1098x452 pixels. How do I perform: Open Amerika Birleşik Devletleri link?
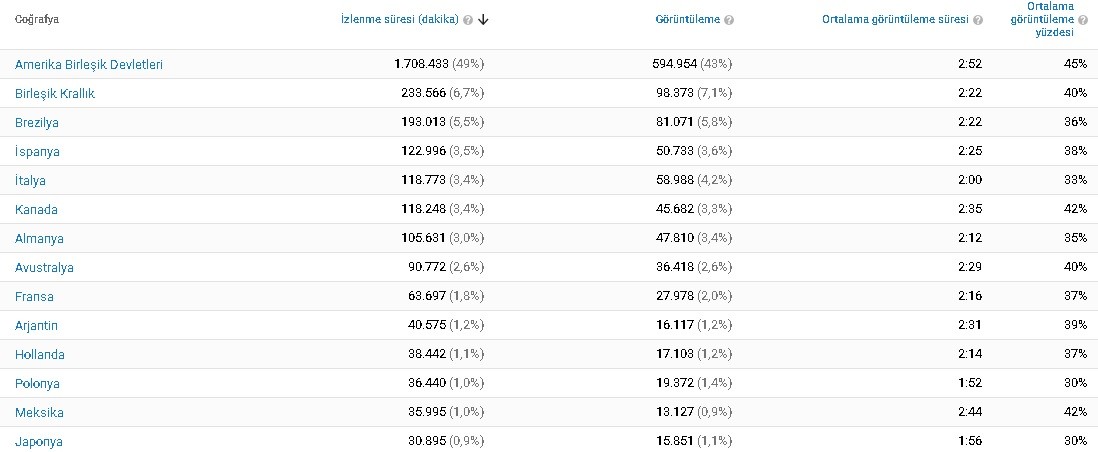click(x=89, y=64)
